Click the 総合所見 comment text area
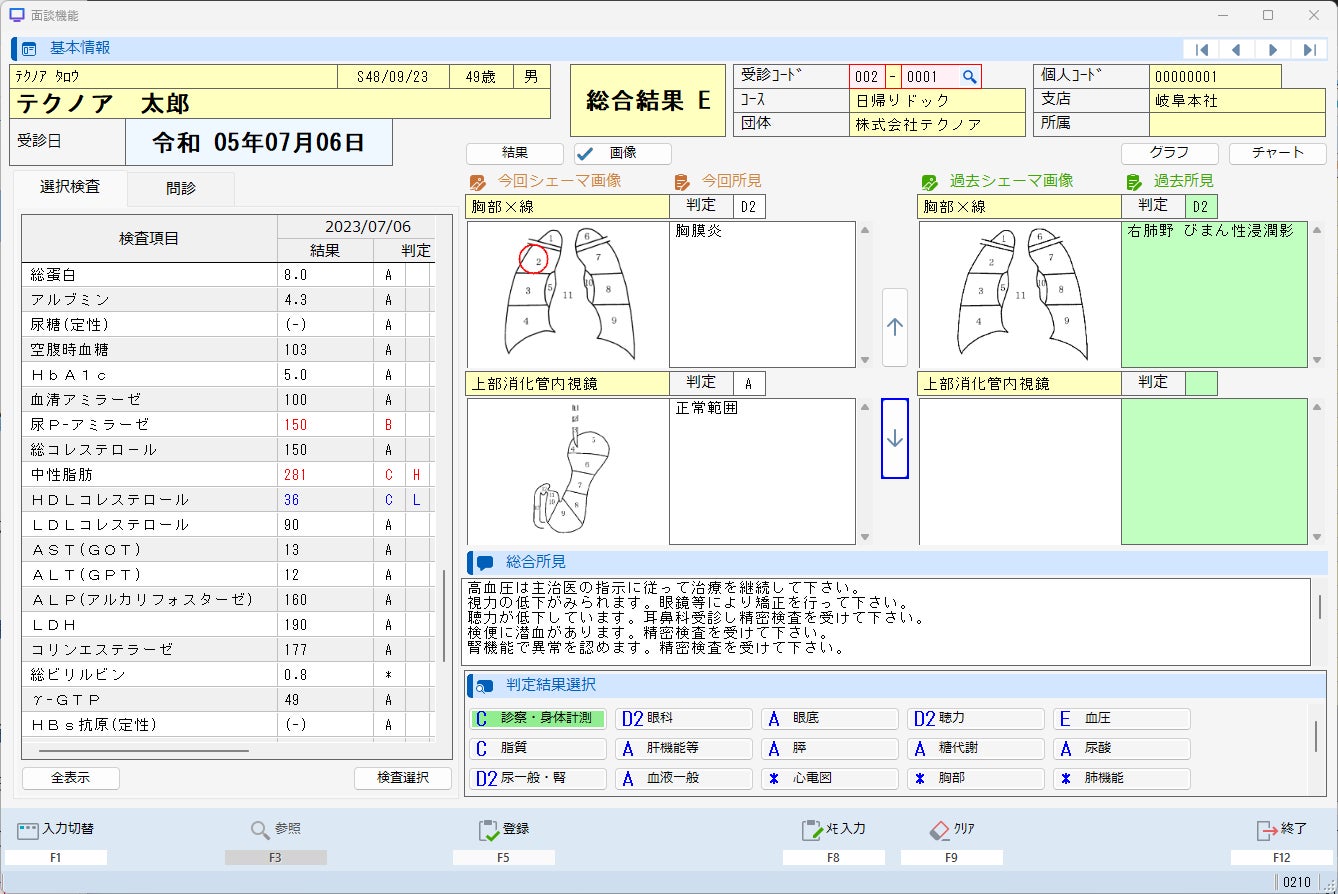Image resolution: width=1338 pixels, height=894 pixels. point(886,622)
